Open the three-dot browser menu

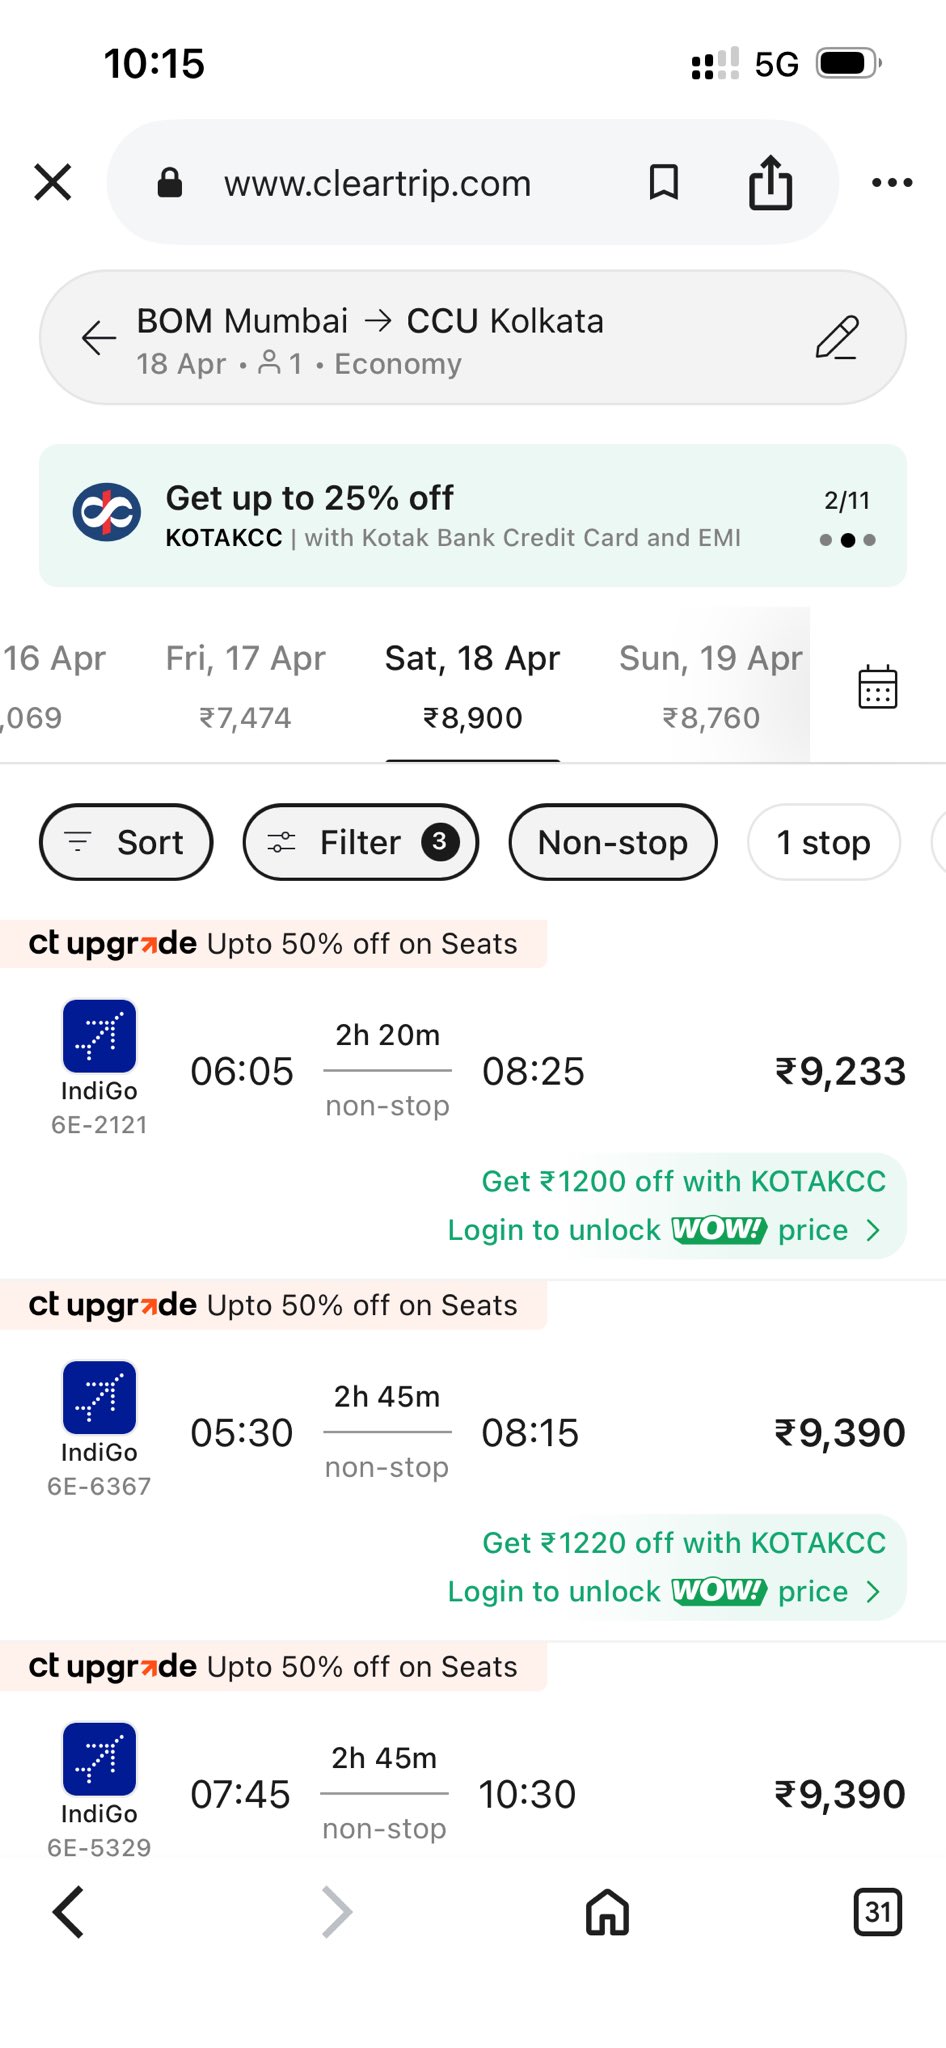pyautogui.click(x=891, y=183)
